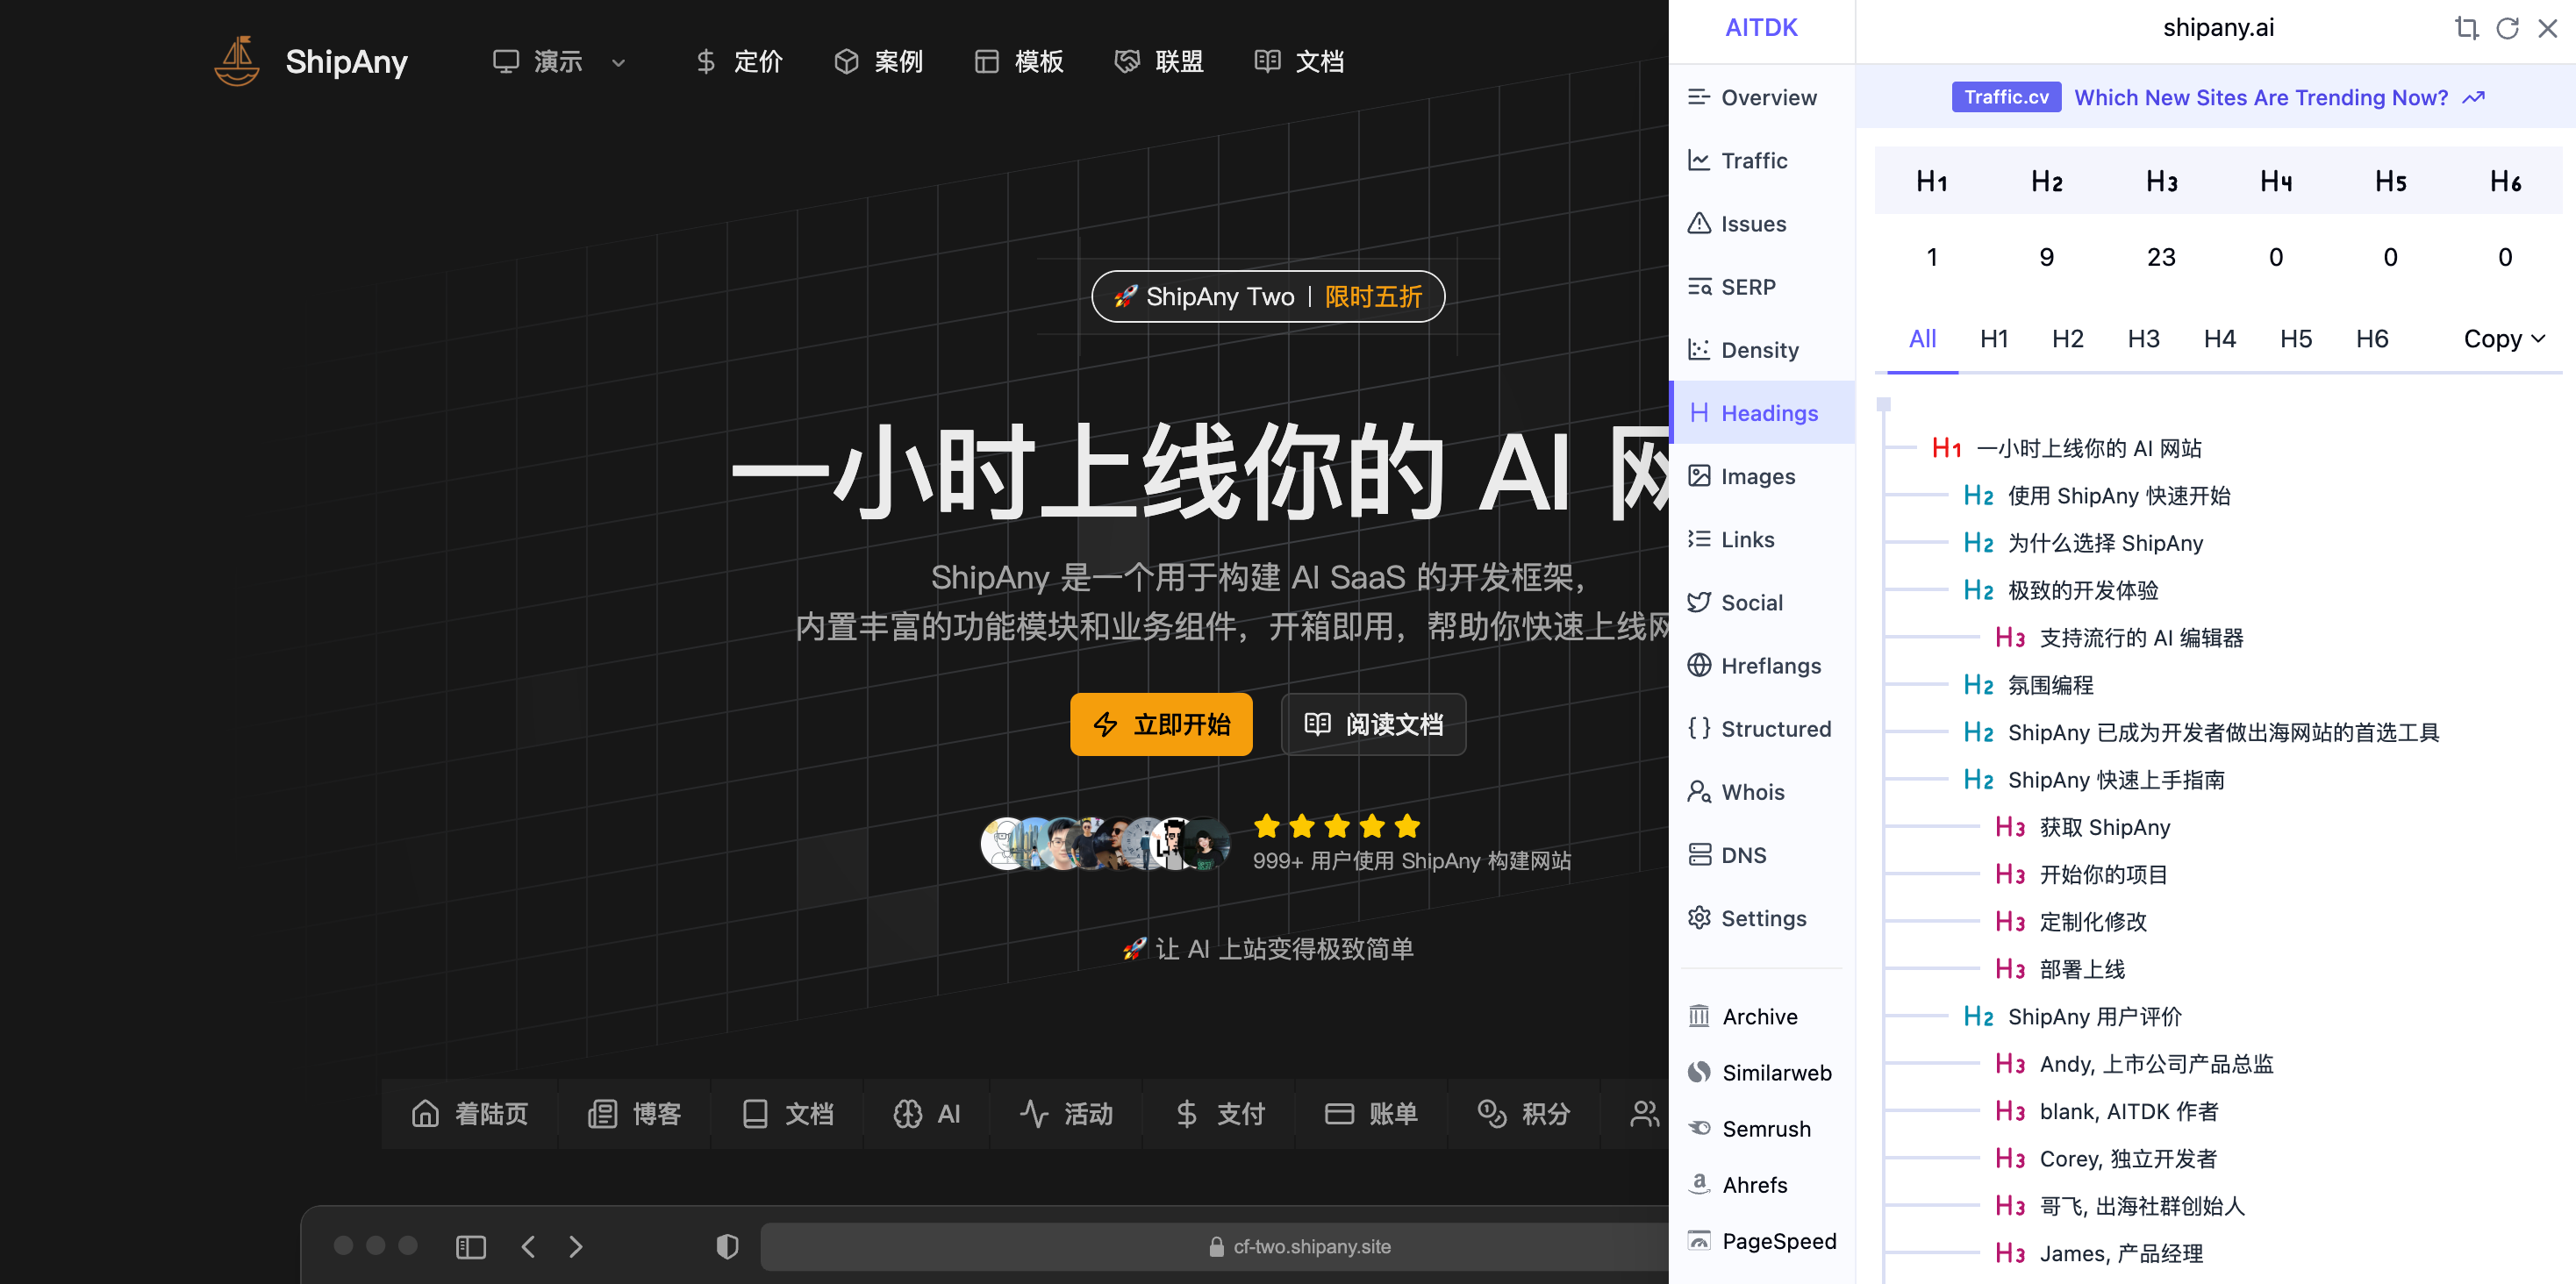The height and width of the screenshot is (1284, 2576).
Task: Click the 阅读文档 button
Action: tap(1373, 724)
